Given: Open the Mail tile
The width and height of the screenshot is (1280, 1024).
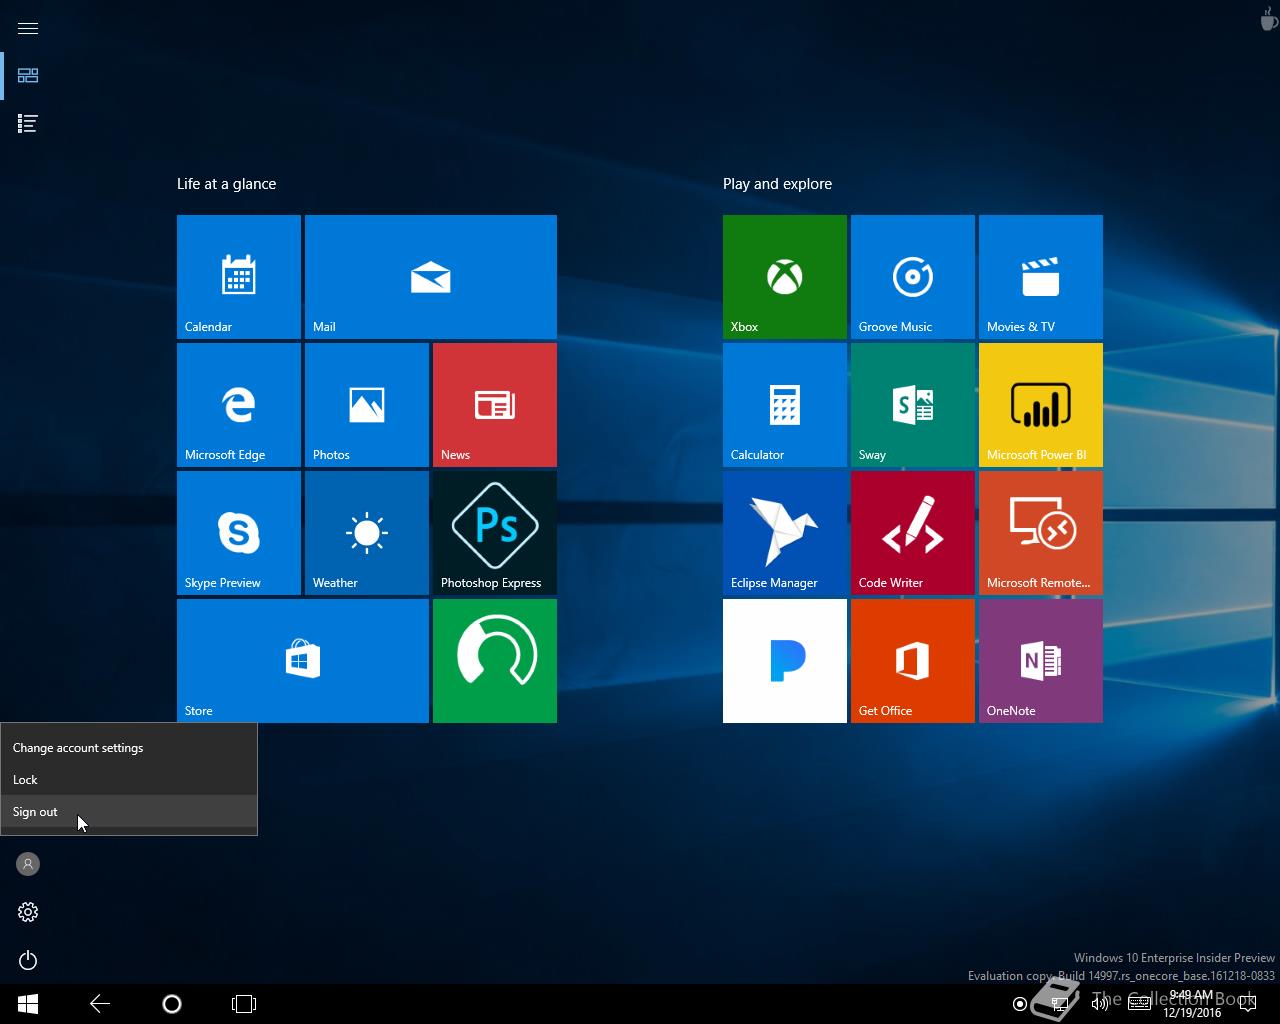Looking at the screenshot, I should click(x=431, y=277).
